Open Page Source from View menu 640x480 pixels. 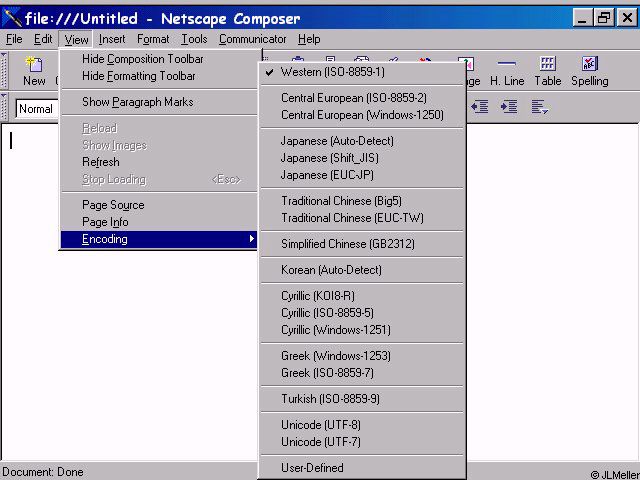tap(159, 205)
